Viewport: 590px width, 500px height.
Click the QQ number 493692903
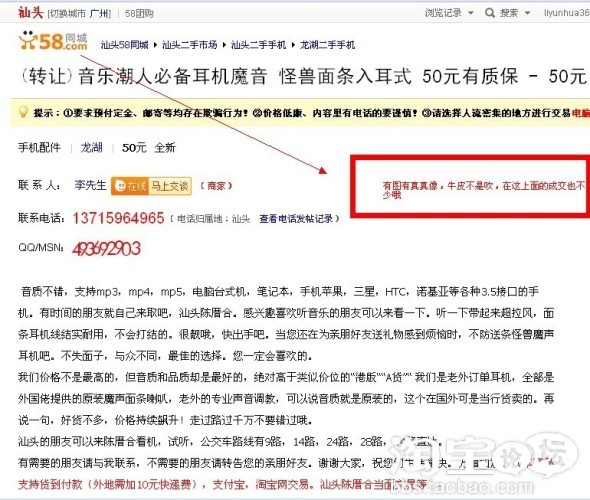click(x=106, y=248)
